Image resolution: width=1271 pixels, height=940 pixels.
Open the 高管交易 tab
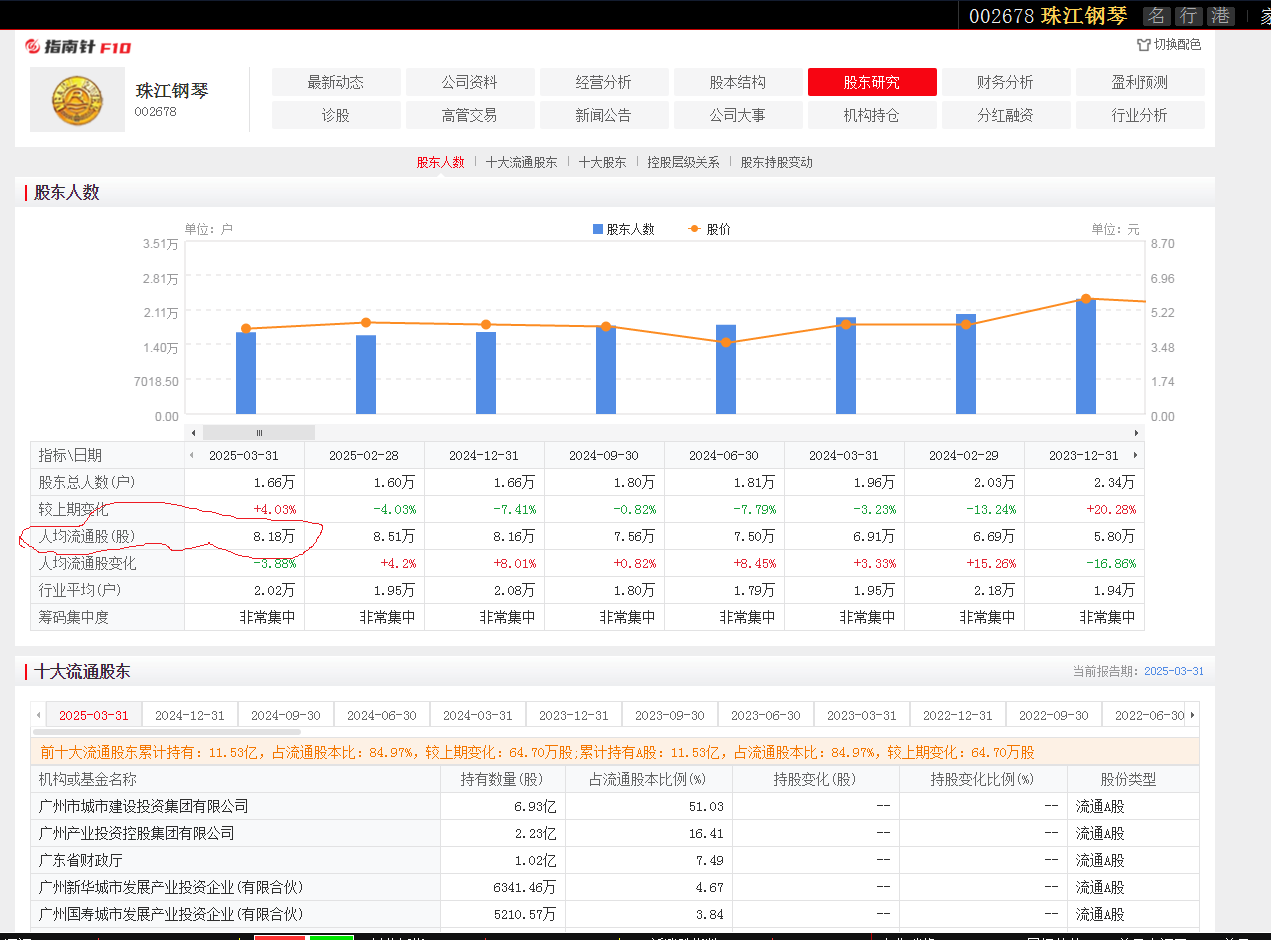click(470, 115)
